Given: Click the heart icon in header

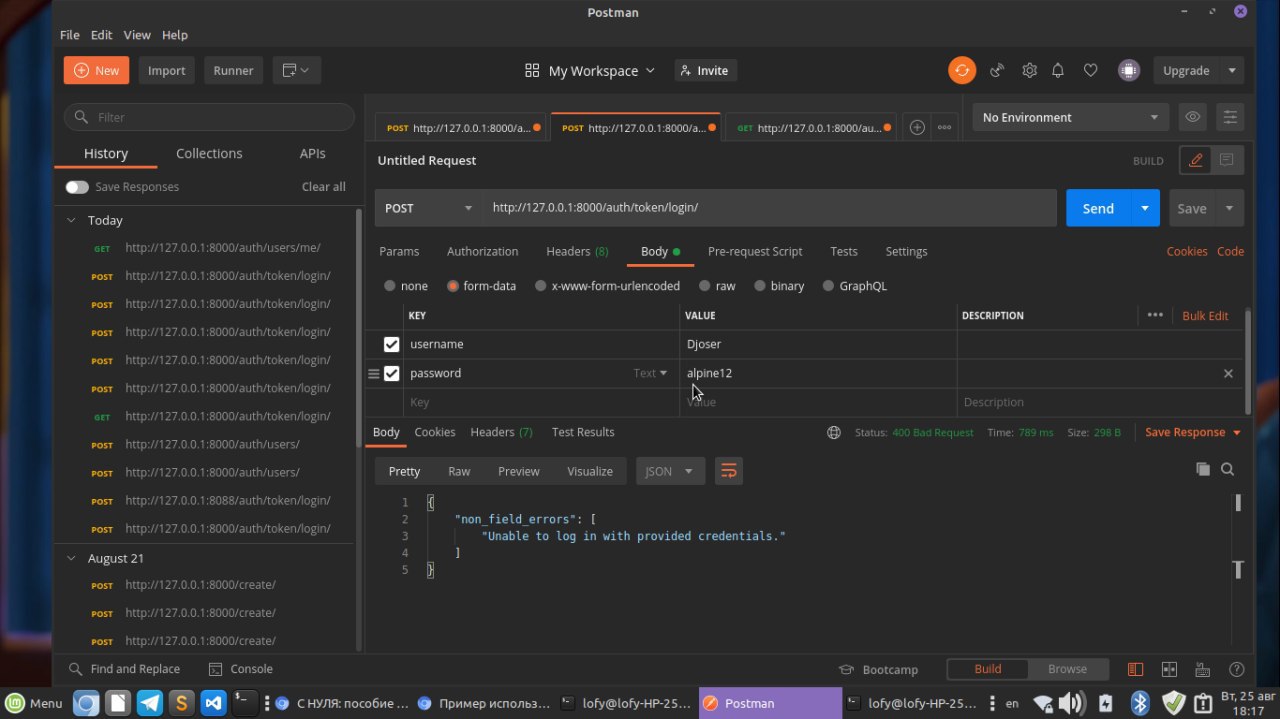Looking at the screenshot, I should coord(1091,70).
